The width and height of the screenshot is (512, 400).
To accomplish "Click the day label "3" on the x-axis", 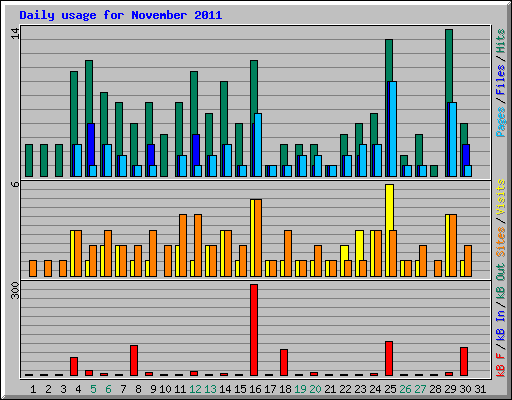I will (63, 389).
